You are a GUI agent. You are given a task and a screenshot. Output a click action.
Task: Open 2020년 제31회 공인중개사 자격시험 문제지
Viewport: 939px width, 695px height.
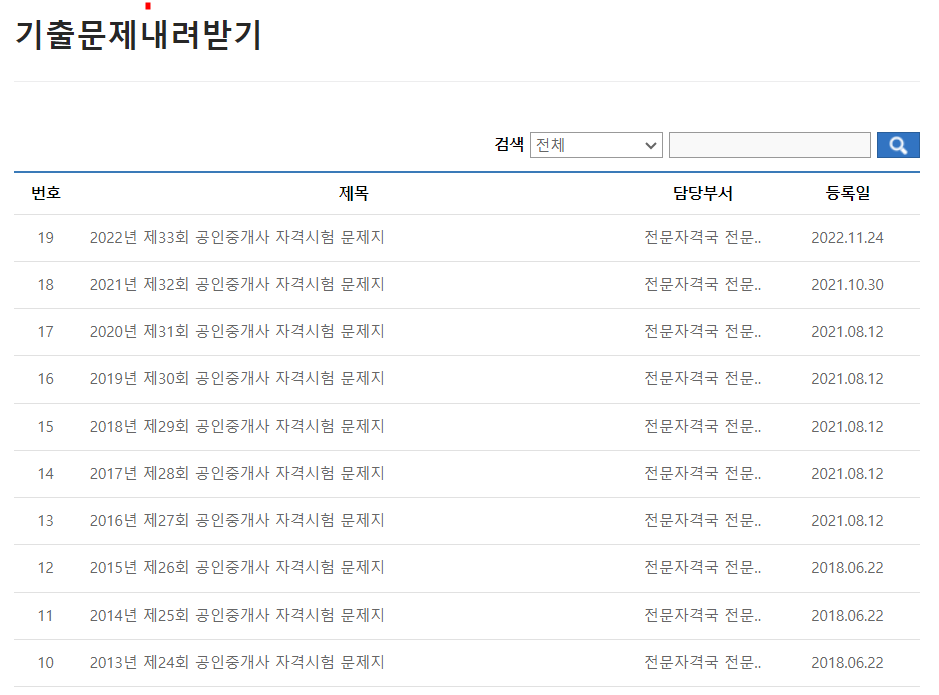click(237, 332)
